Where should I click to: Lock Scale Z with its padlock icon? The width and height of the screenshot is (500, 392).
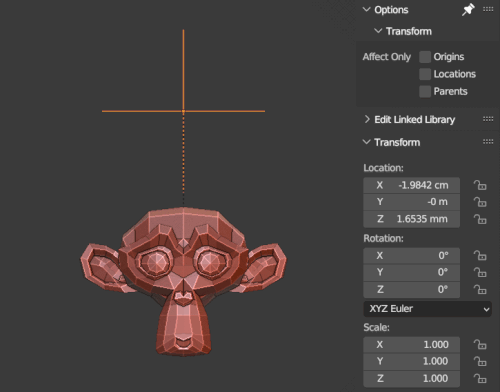tap(480, 378)
